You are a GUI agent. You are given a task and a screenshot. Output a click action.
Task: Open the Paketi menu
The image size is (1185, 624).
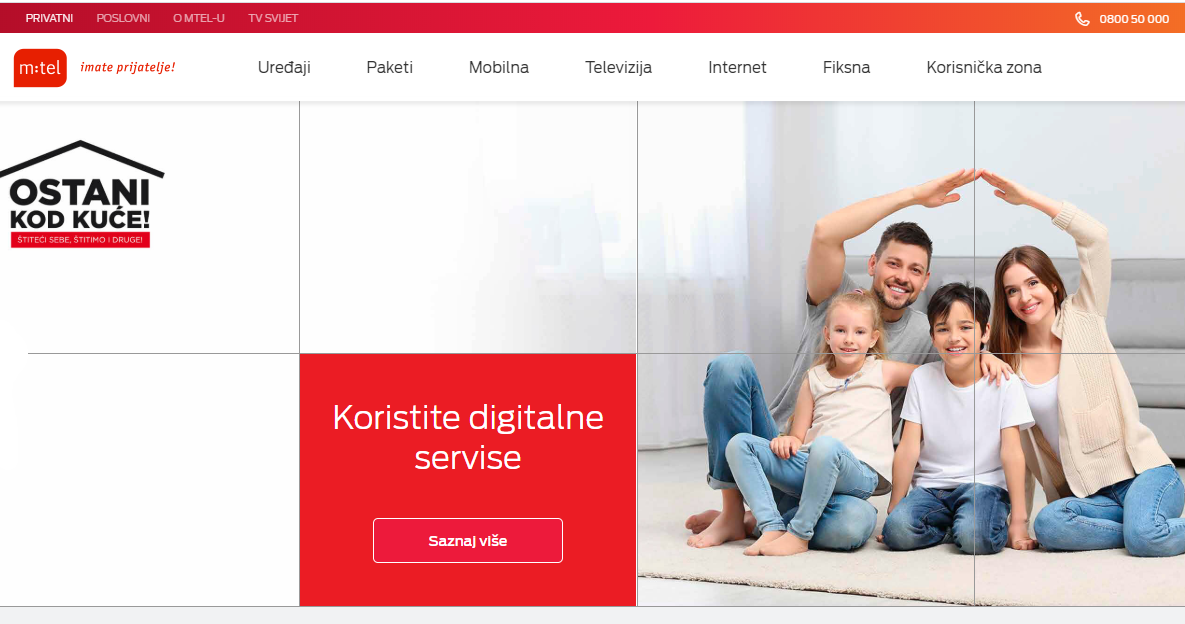point(389,67)
